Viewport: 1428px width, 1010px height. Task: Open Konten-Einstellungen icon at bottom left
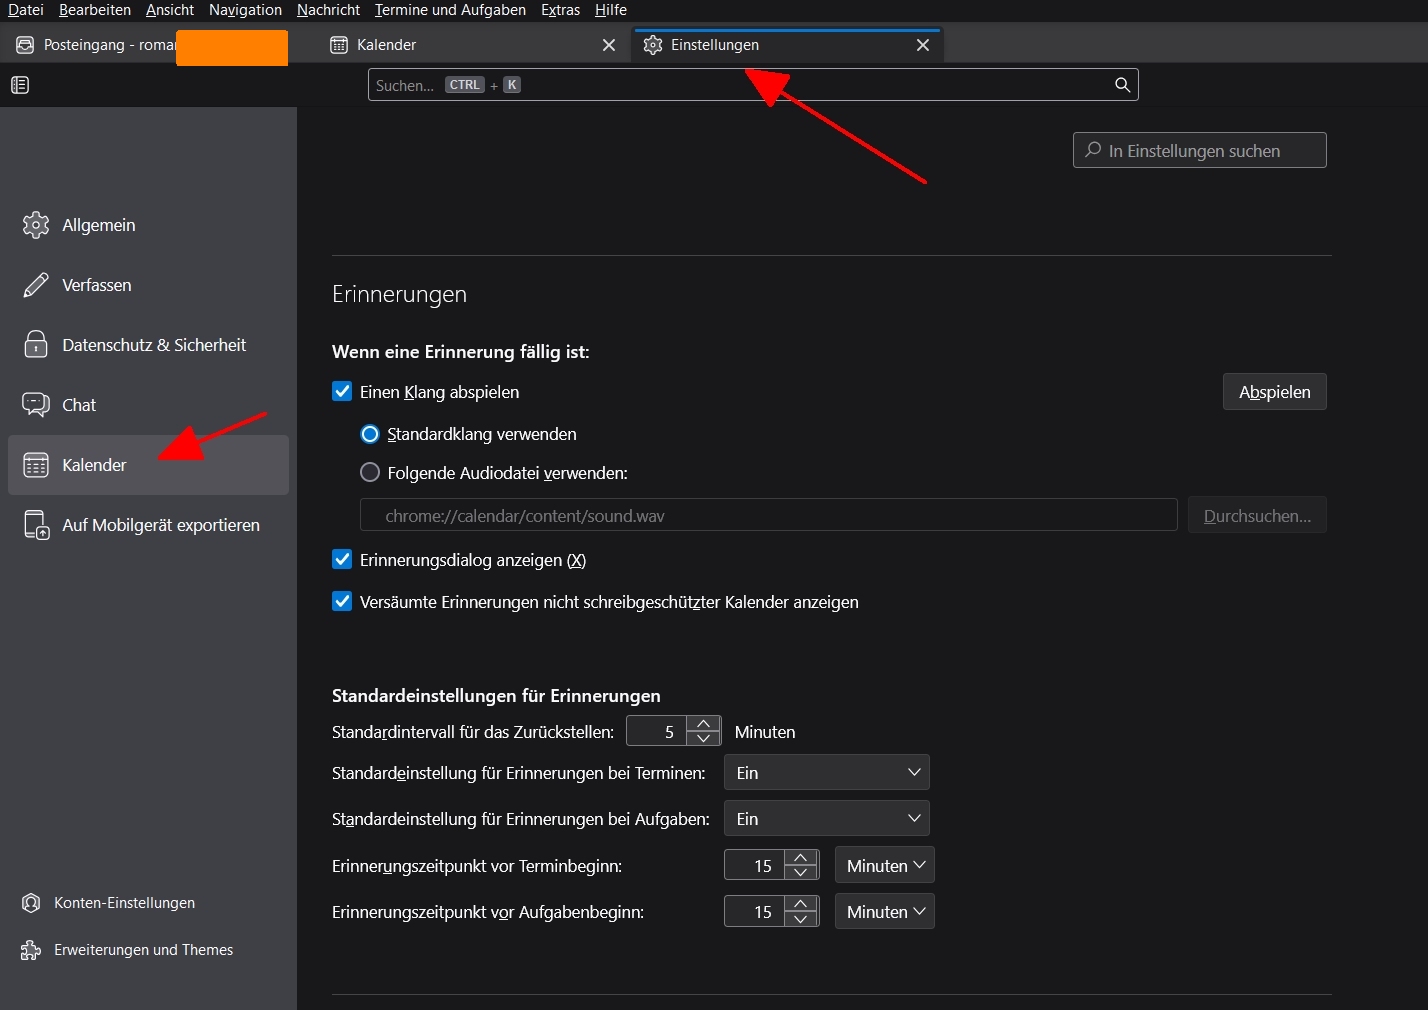31,903
